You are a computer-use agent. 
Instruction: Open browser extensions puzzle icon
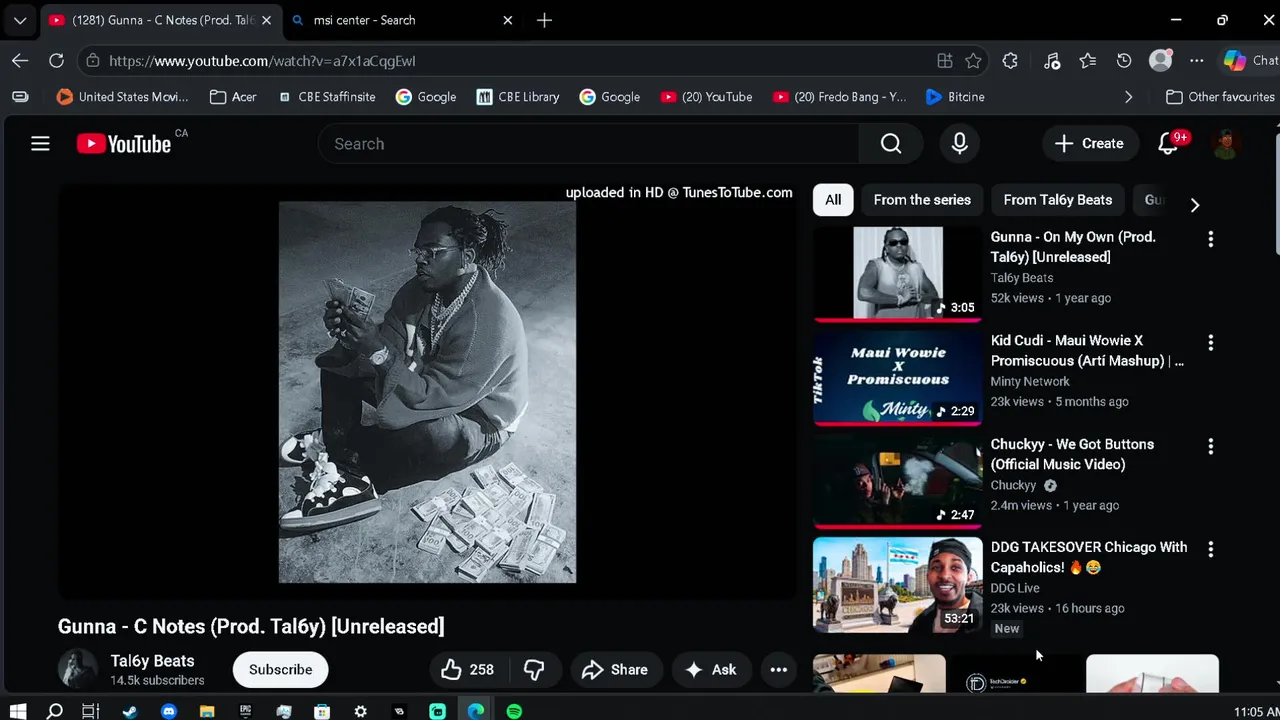click(x=1010, y=61)
